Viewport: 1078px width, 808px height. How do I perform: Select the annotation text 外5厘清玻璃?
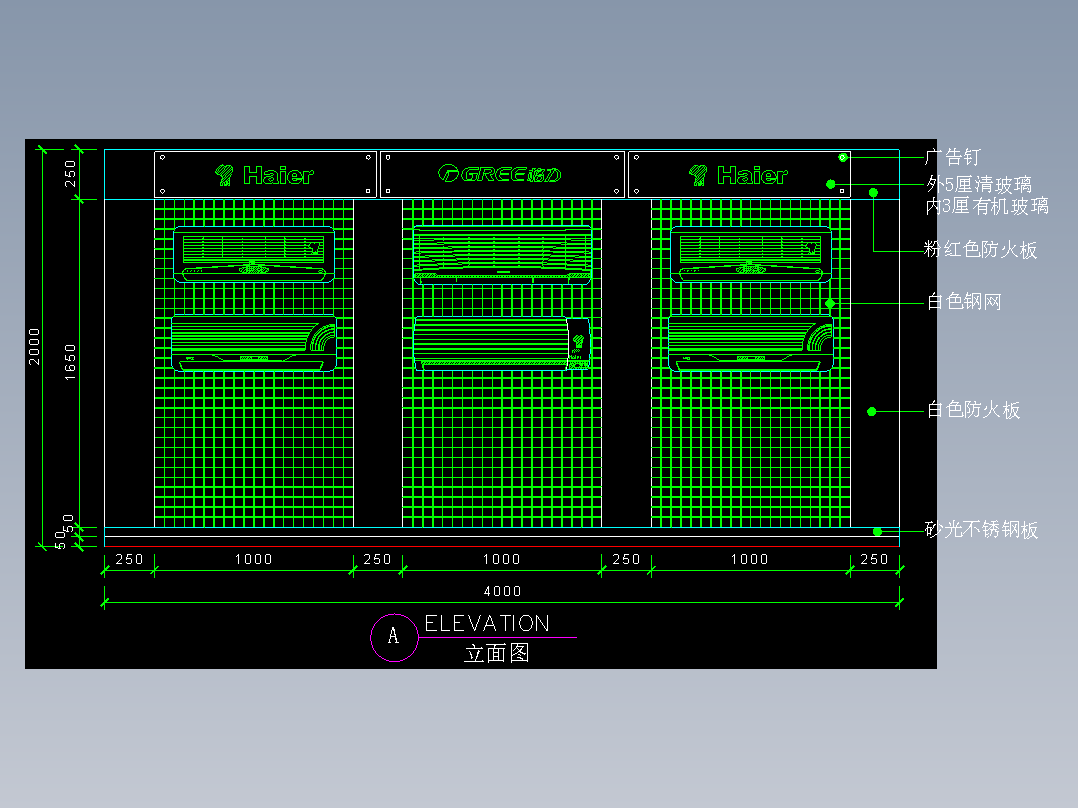tap(979, 184)
